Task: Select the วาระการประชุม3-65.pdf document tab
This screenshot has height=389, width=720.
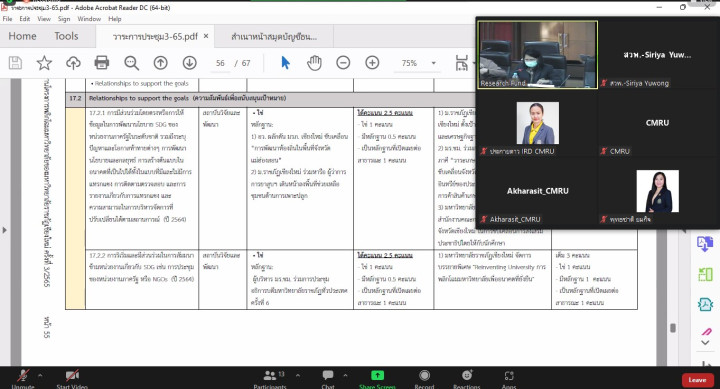Action: (x=155, y=36)
